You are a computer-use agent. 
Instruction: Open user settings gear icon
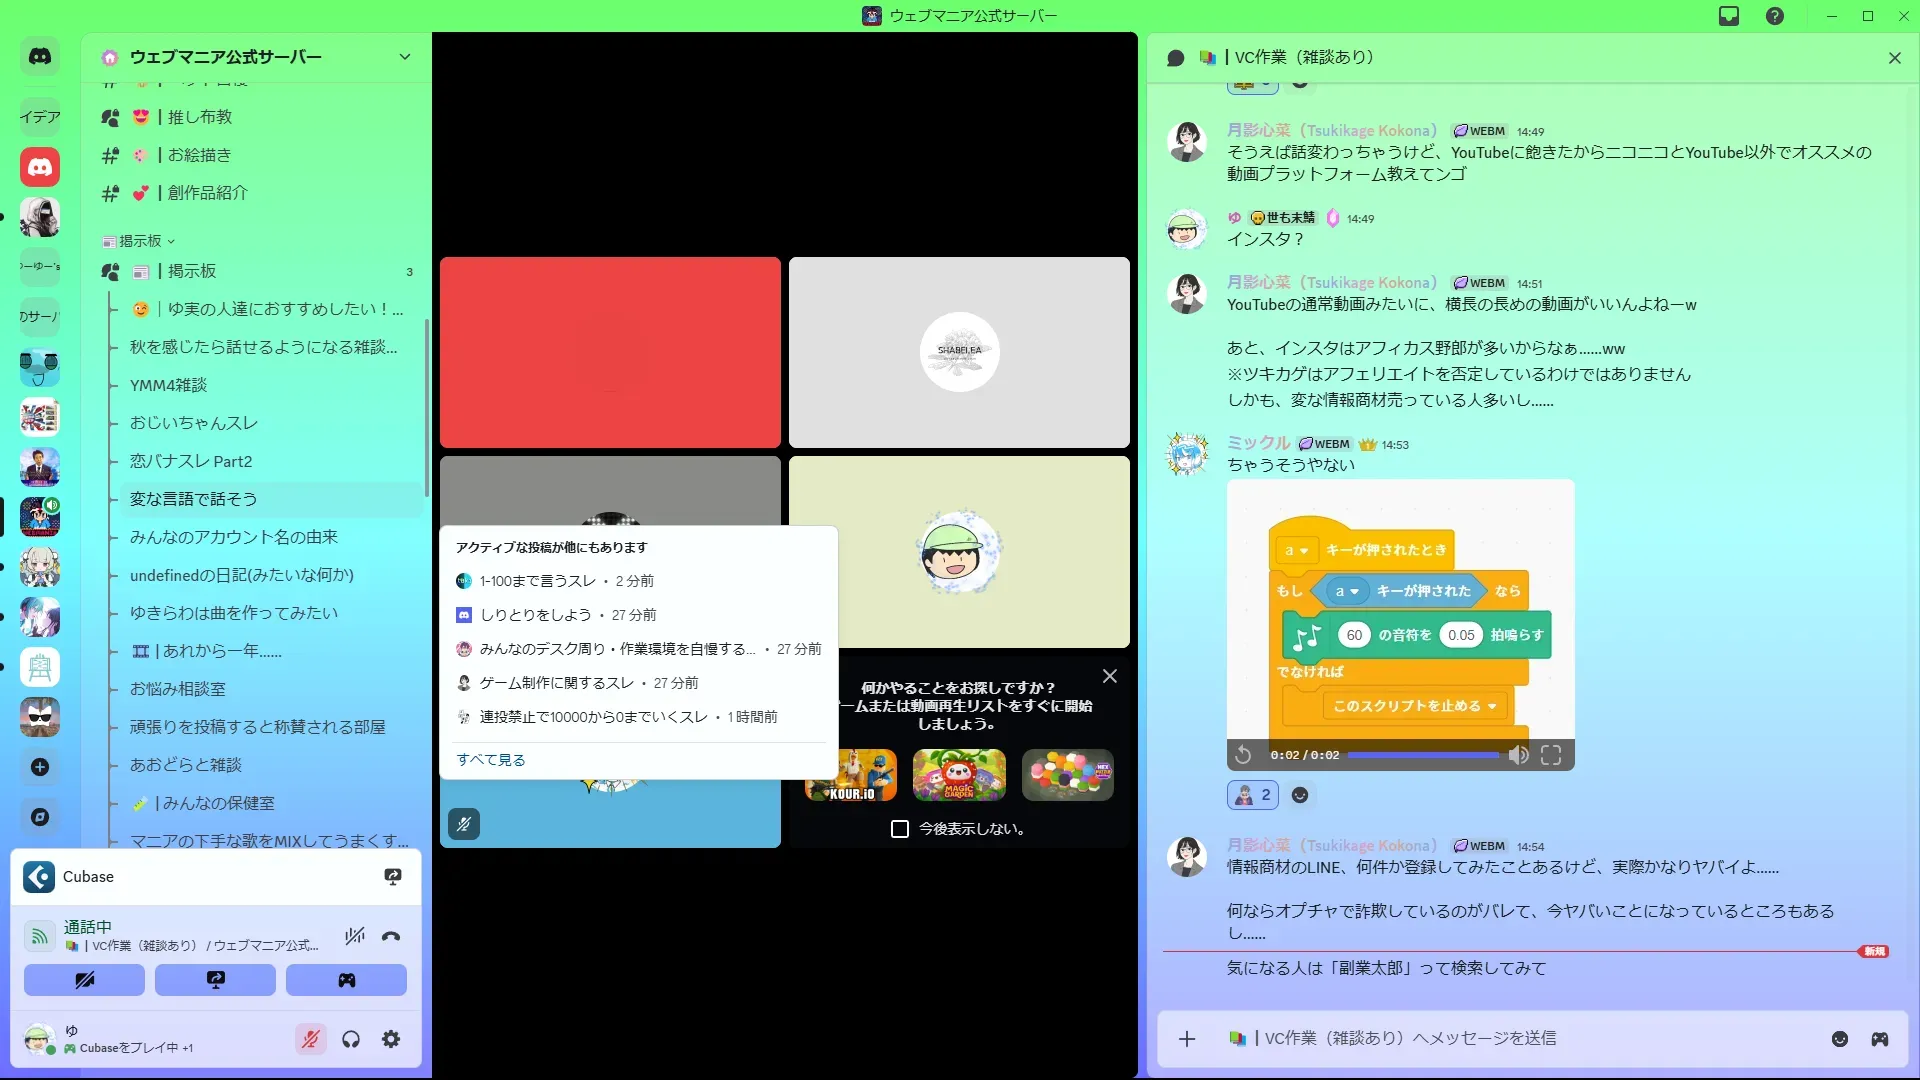coord(391,1040)
